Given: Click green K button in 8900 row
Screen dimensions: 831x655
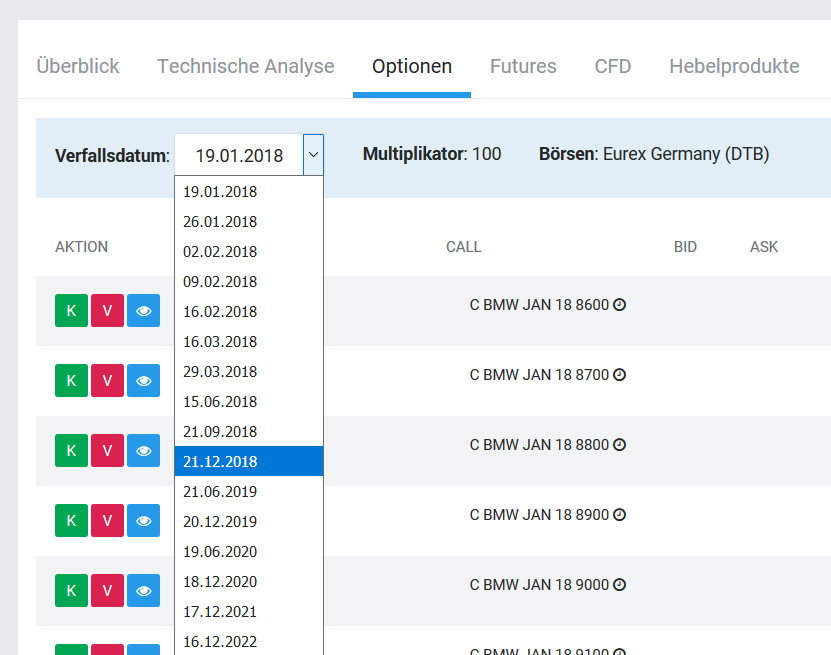Looking at the screenshot, I should pos(72,520).
